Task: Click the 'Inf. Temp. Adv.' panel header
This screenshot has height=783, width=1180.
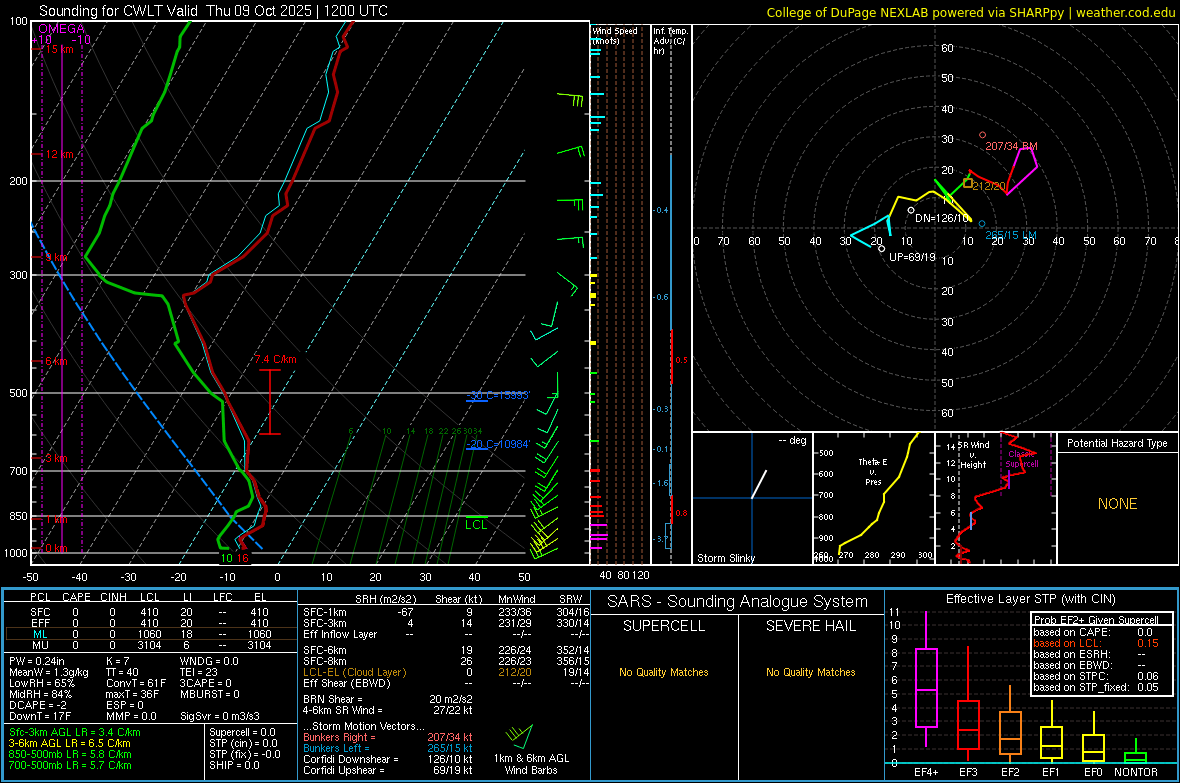Action: coord(670,41)
